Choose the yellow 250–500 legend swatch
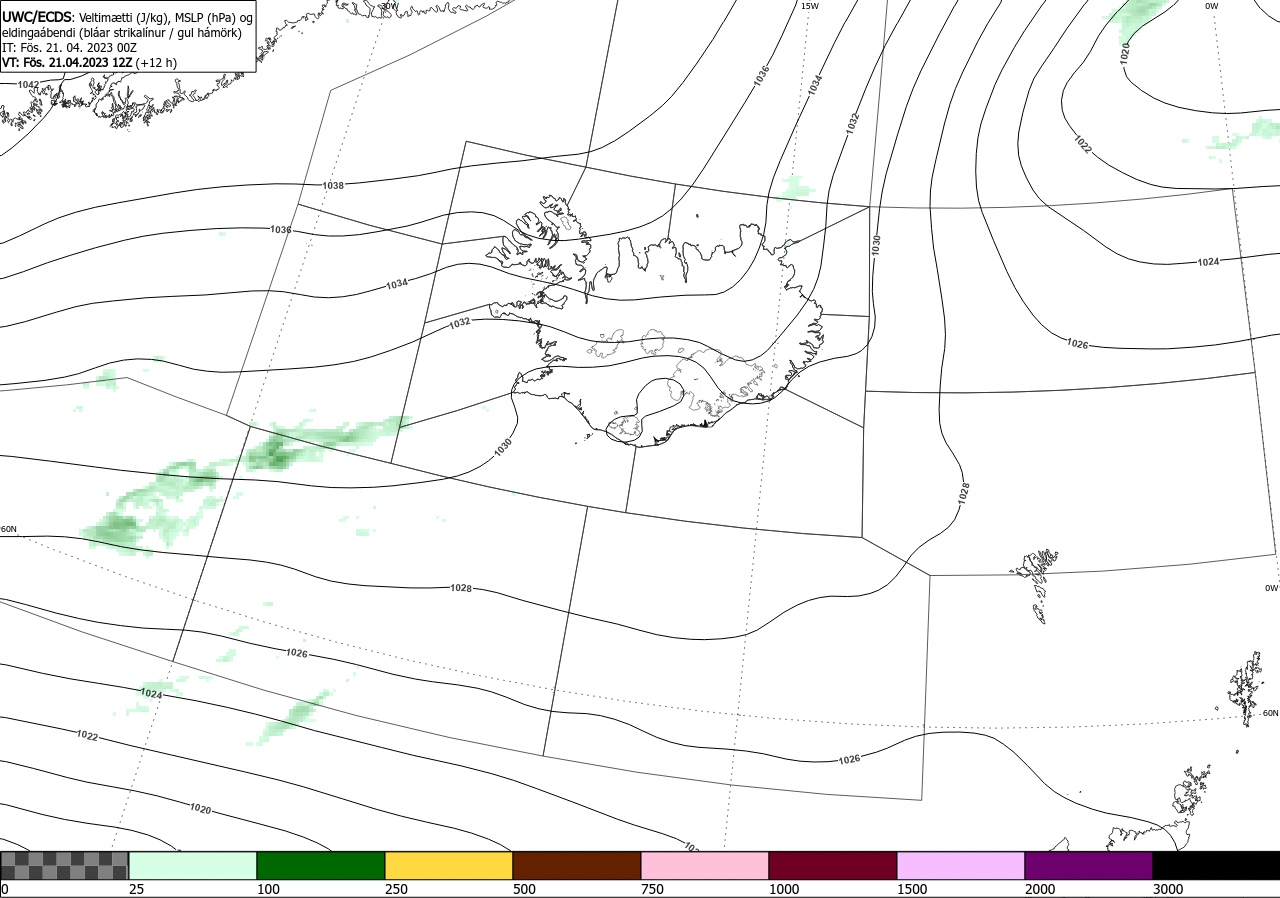Image resolution: width=1280 pixels, height=898 pixels. tap(449, 866)
